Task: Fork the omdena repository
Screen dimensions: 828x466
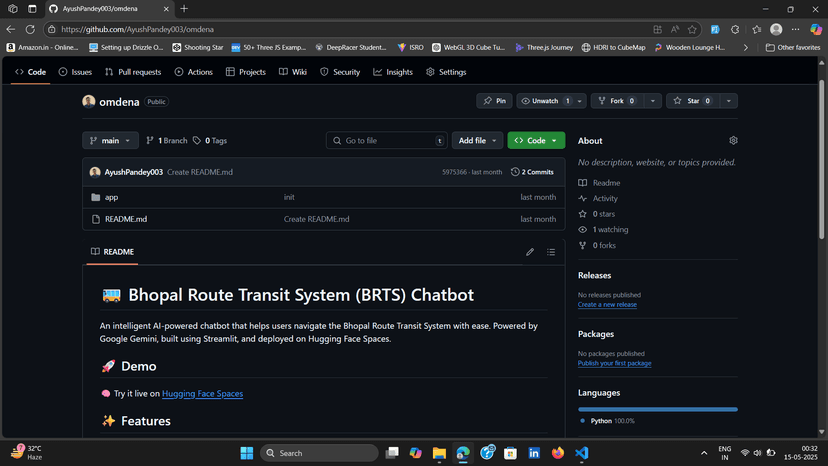Action: coord(617,101)
